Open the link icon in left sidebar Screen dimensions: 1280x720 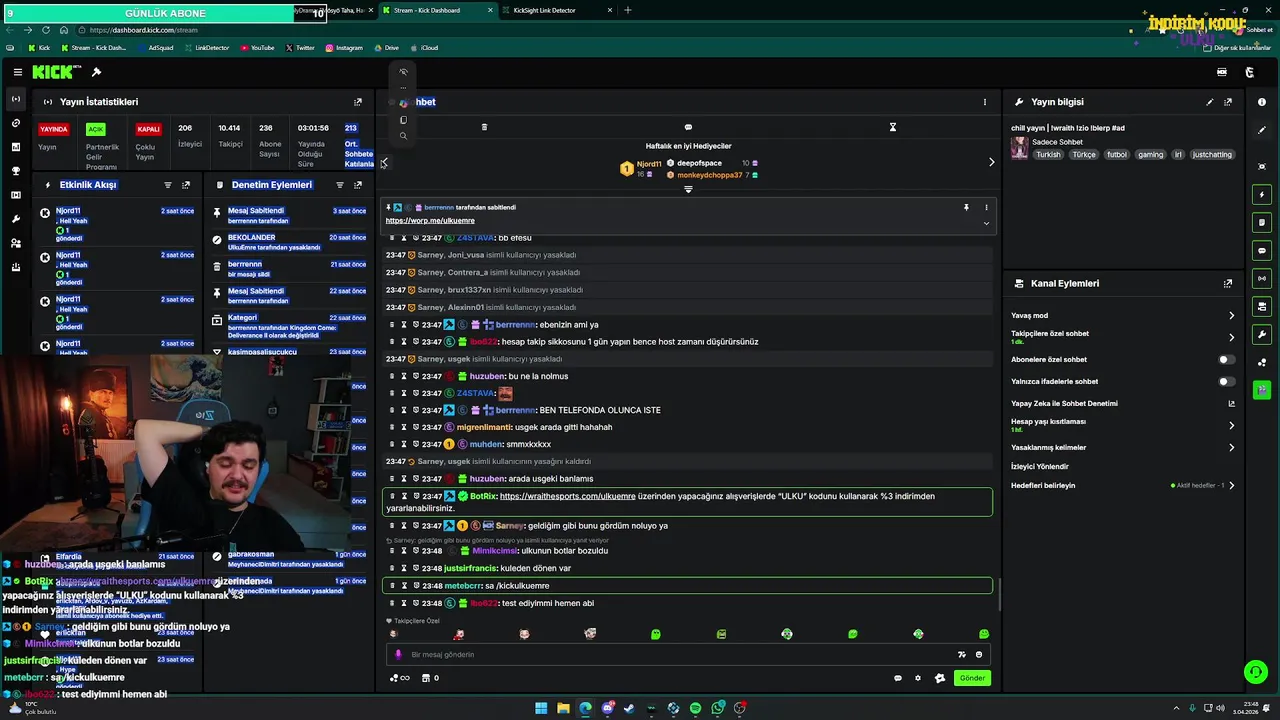(15, 123)
